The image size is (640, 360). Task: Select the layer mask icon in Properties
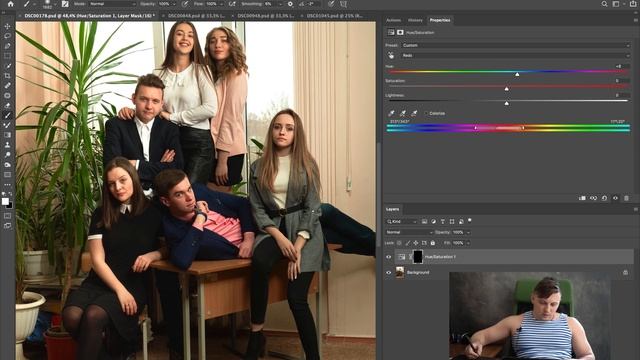400,32
